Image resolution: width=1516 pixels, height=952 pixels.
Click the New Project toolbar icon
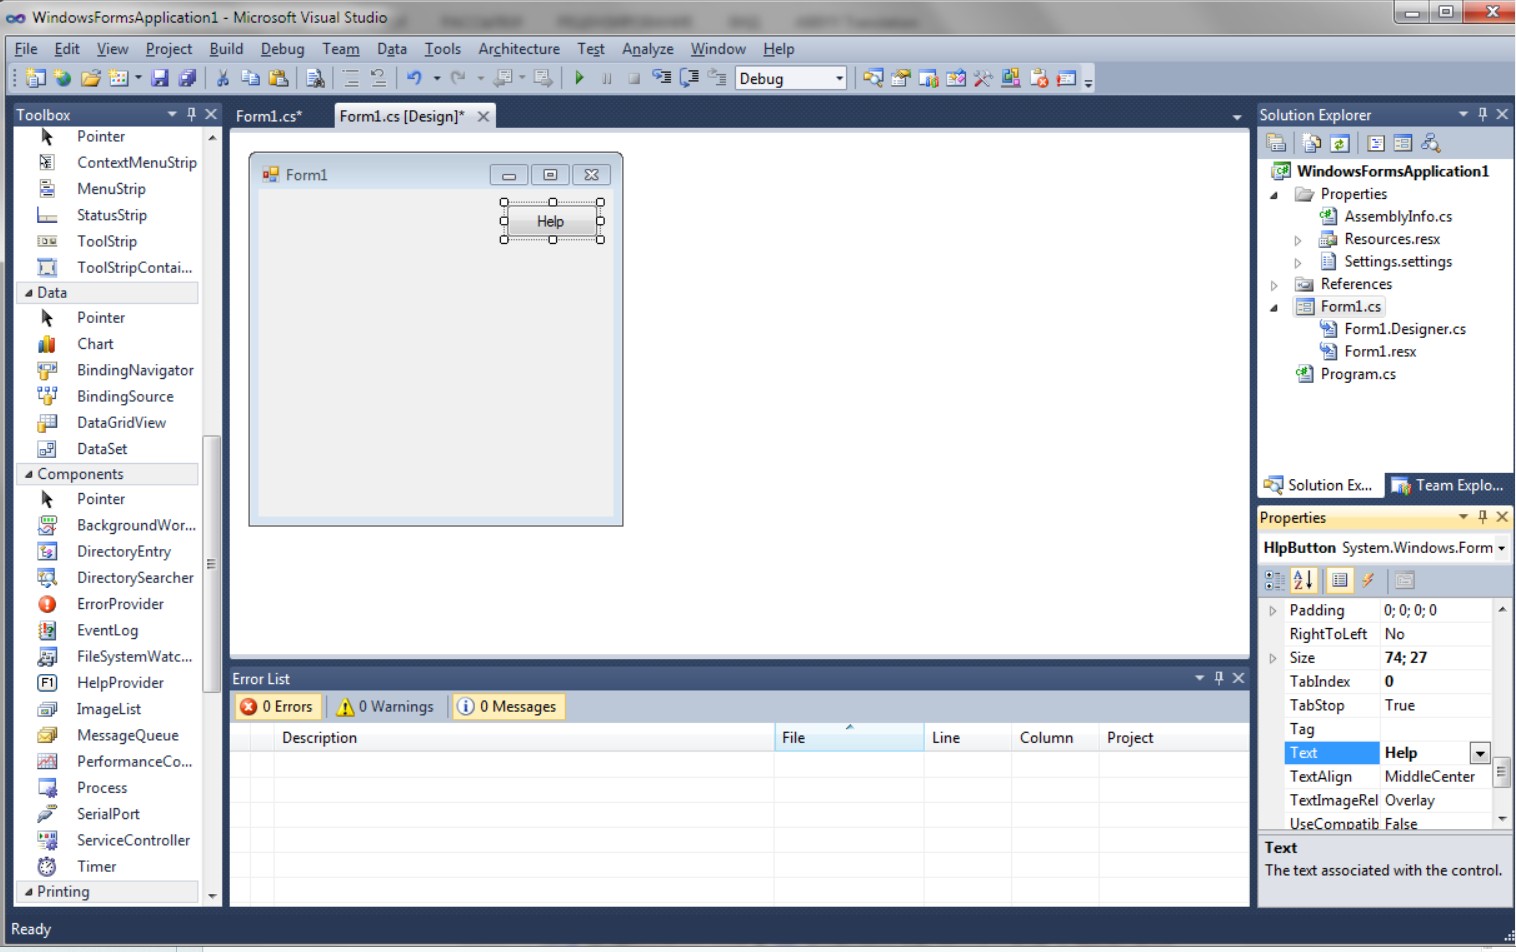tap(36, 78)
